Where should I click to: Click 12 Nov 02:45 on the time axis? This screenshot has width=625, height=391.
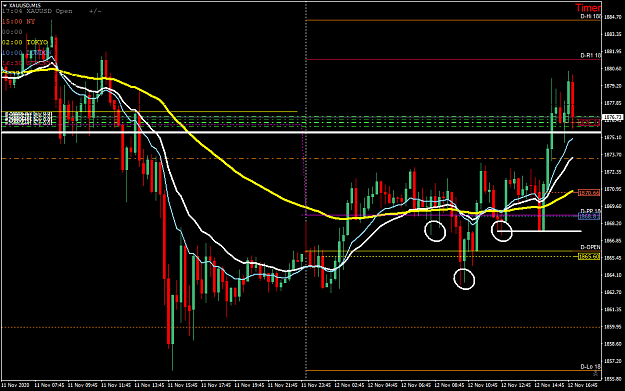[349, 385]
